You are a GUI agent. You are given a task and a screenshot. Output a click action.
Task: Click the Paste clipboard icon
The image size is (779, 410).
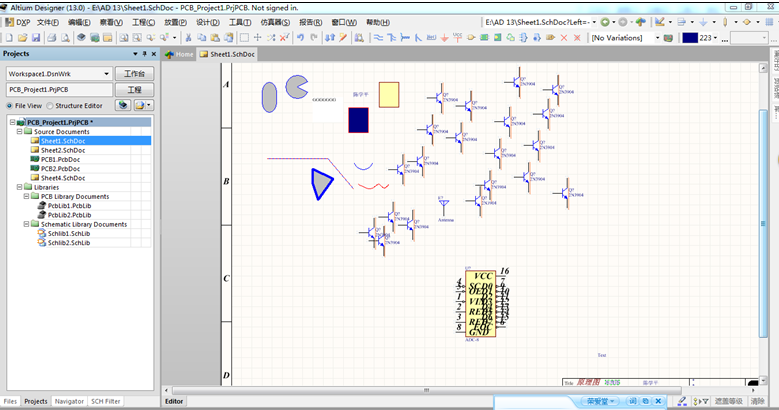point(216,38)
